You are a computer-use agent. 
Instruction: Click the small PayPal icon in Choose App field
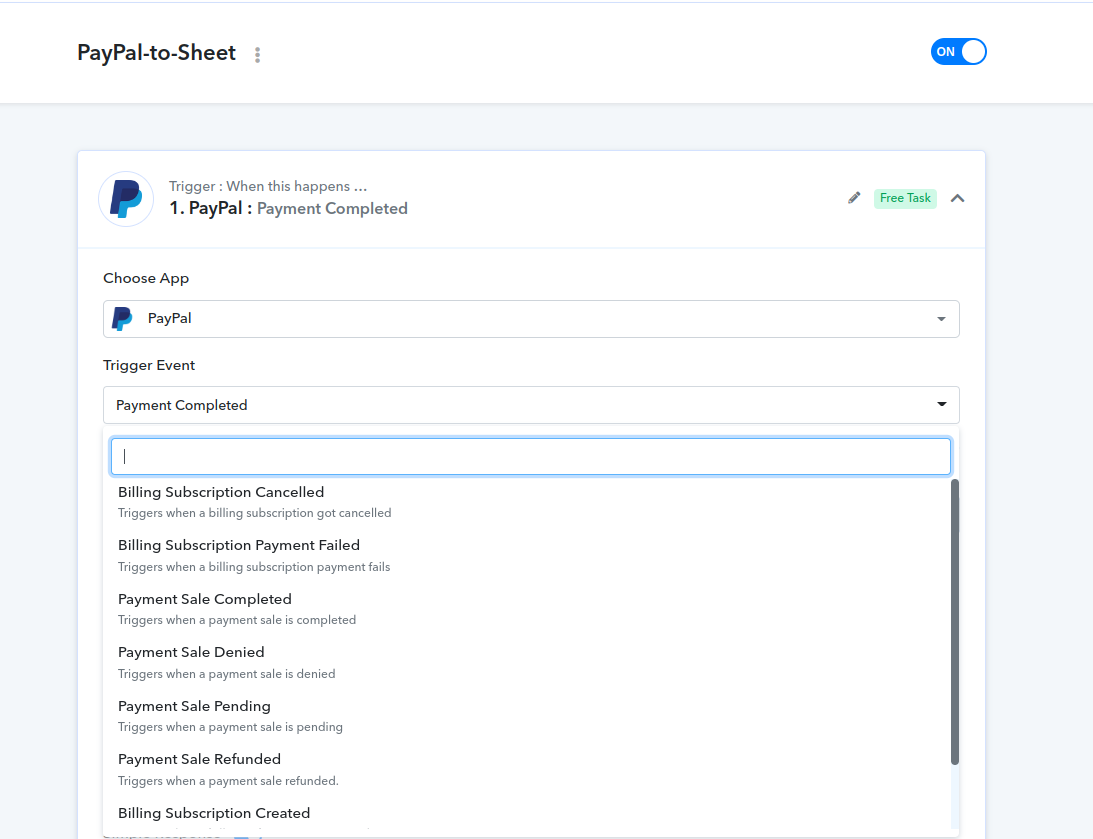123,318
